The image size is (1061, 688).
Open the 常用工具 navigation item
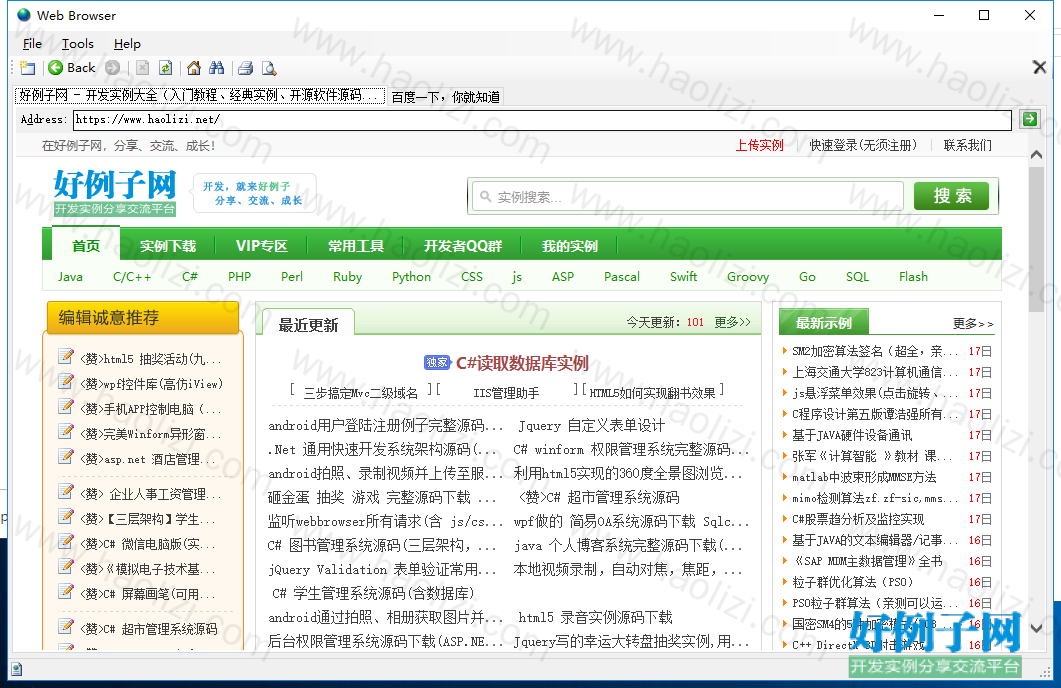point(356,246)
